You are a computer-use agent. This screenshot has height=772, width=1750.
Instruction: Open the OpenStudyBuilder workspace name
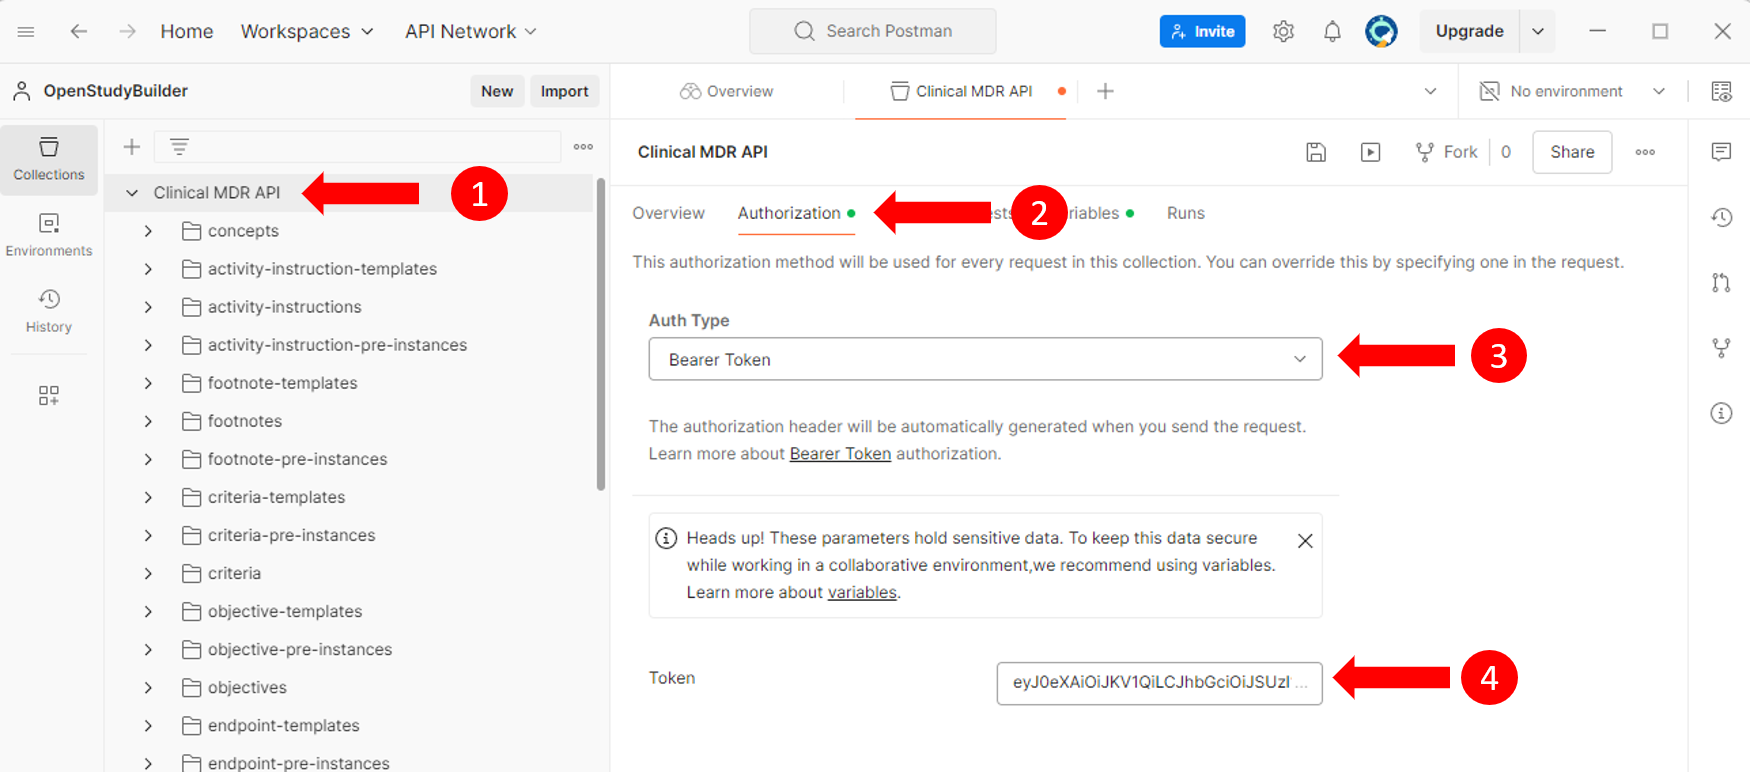pyautogui.click(x=115, y=91)
